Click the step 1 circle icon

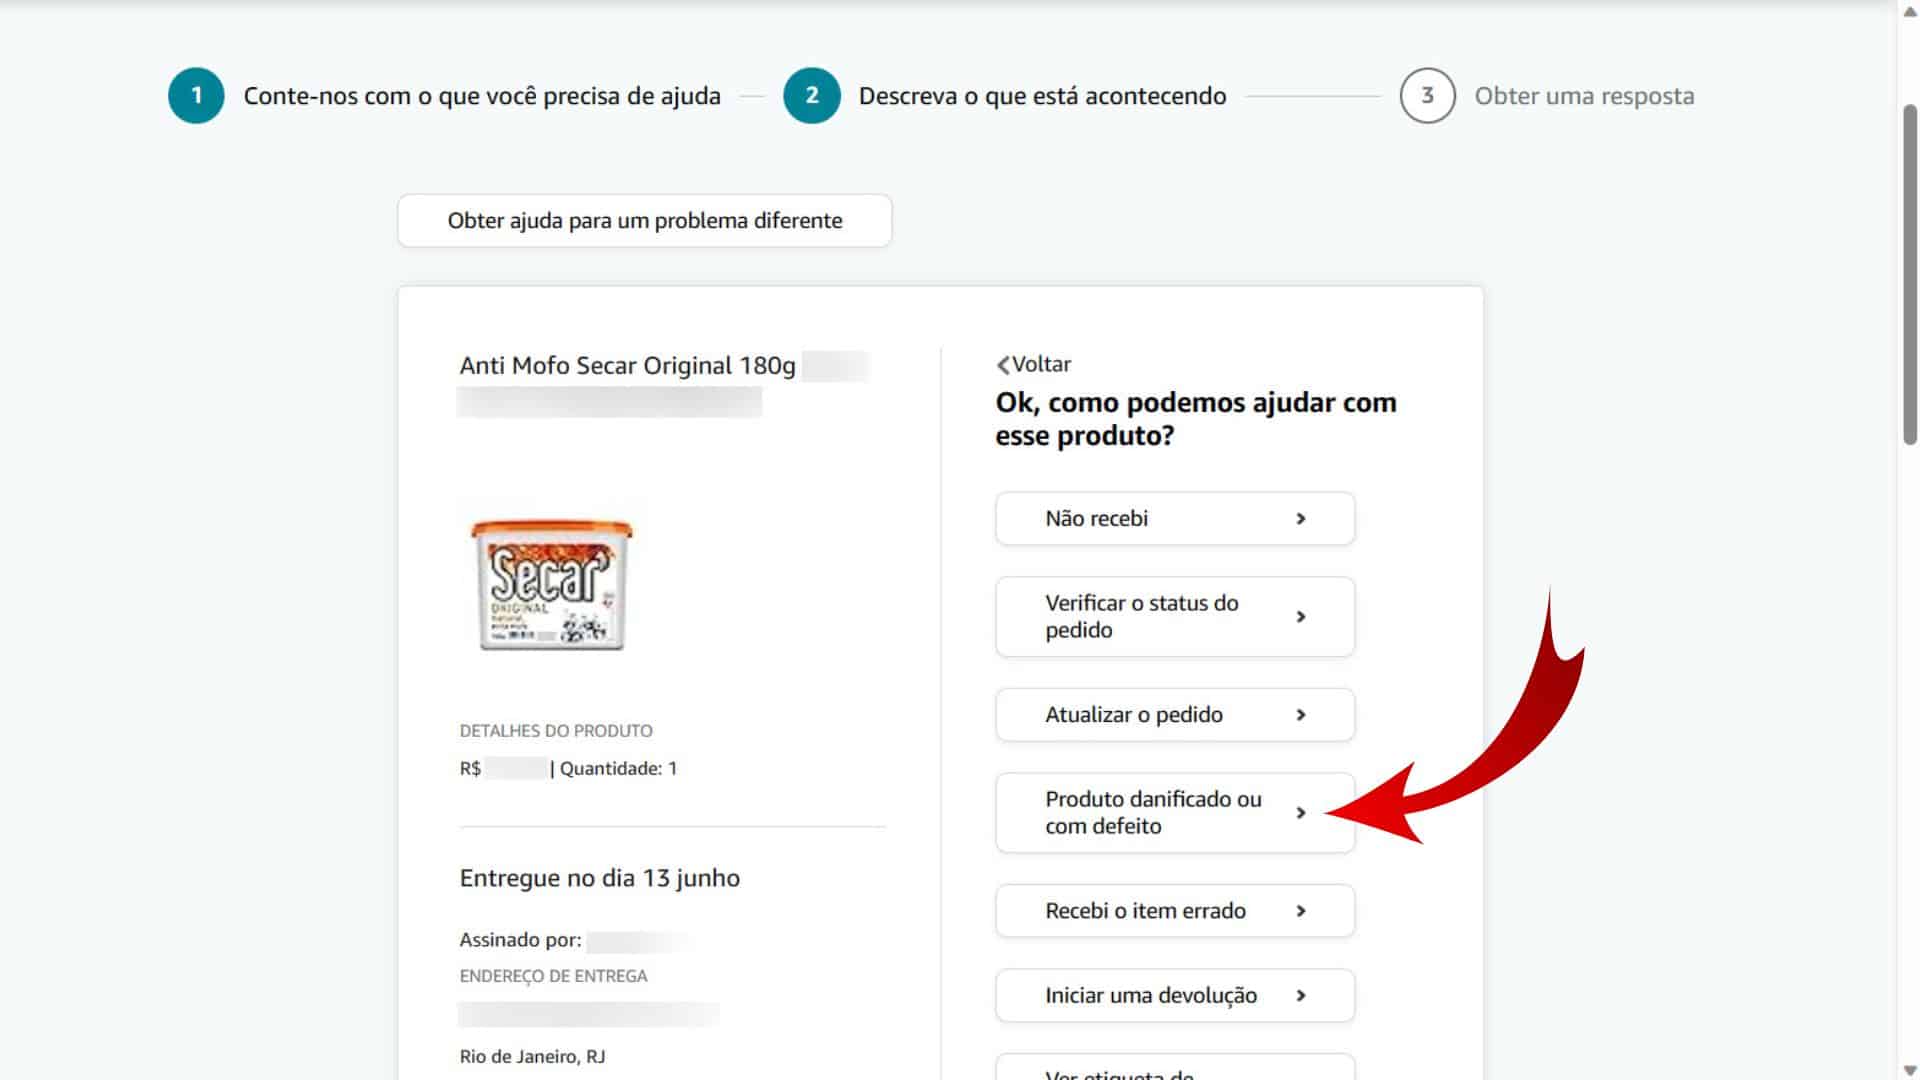click(x=196, y=96)
